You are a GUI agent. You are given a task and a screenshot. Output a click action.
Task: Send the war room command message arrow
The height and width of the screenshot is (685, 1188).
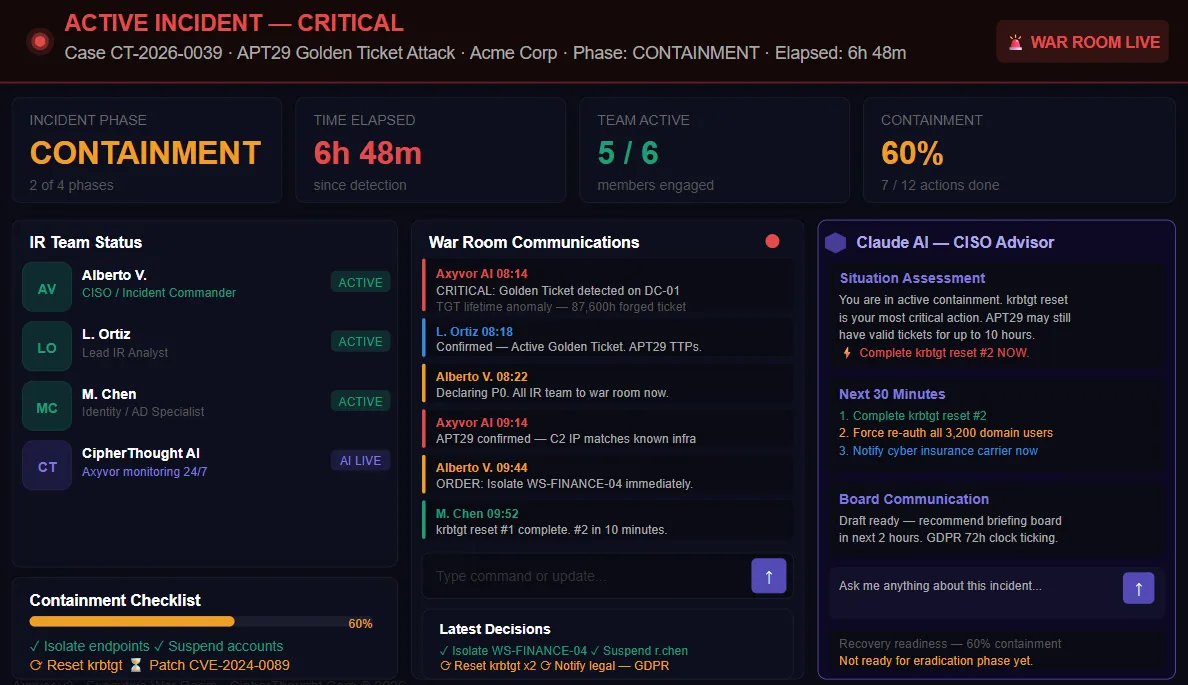point(768,576)
